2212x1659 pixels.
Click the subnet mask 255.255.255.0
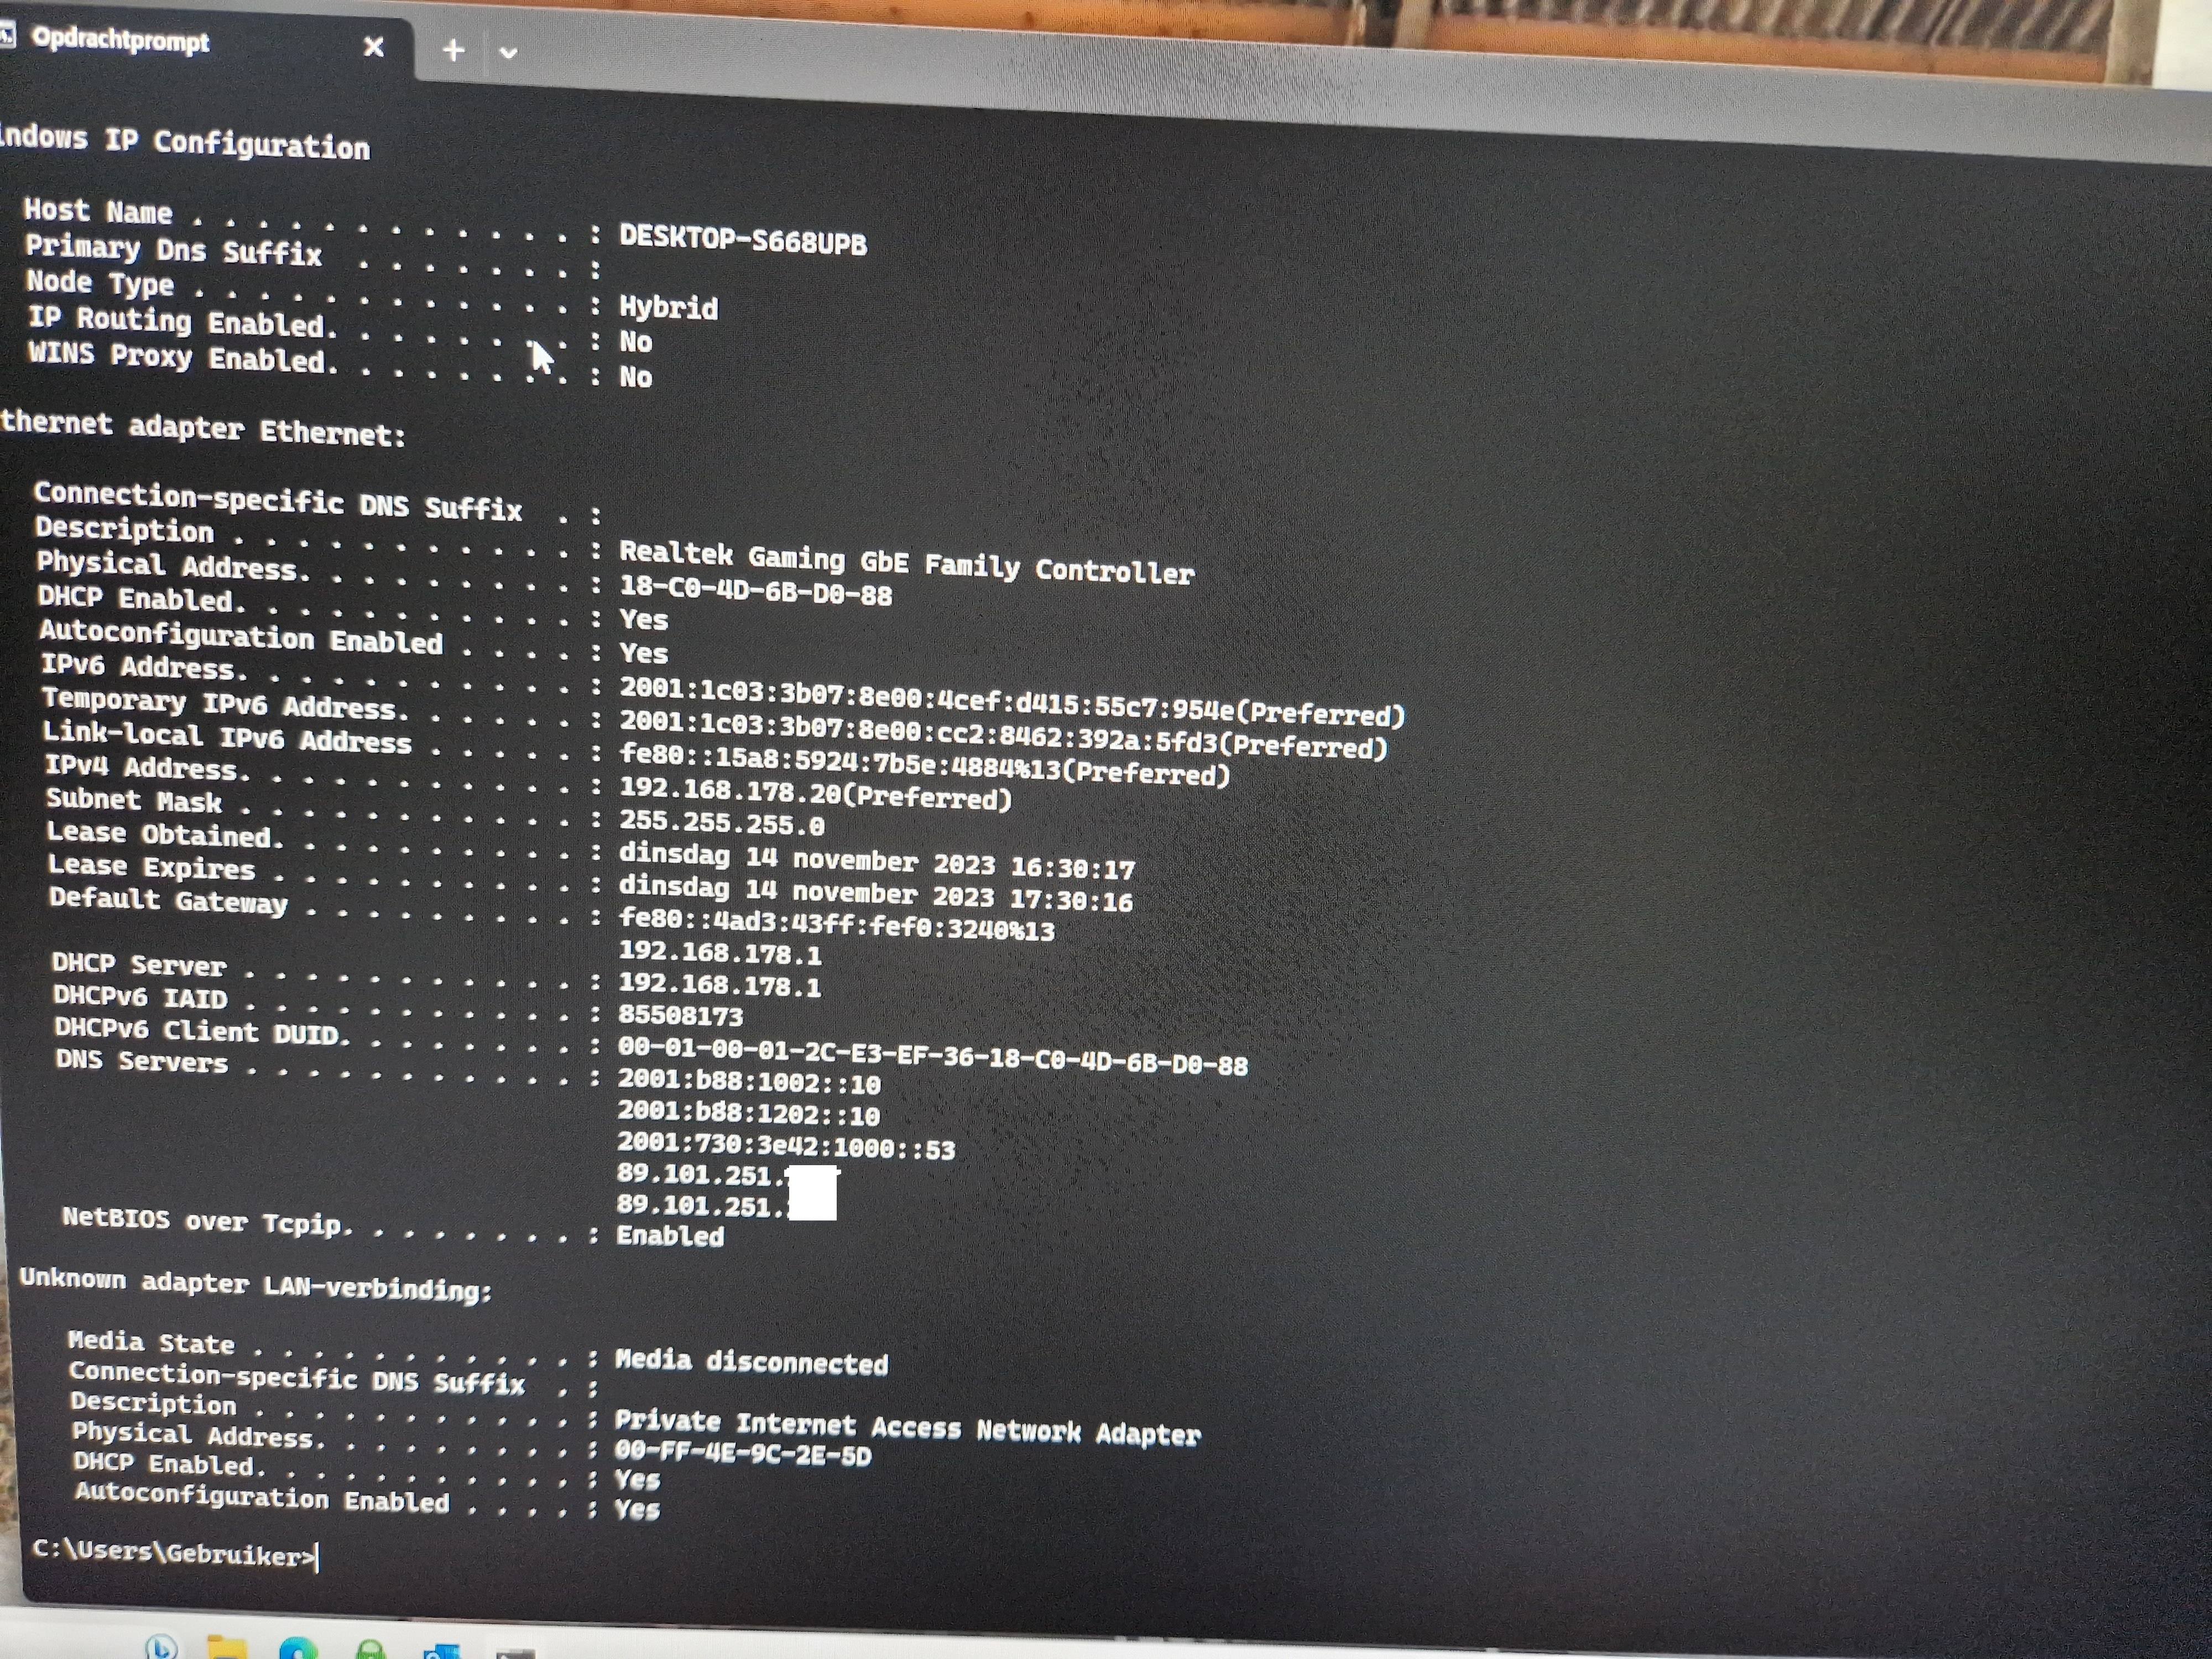[x=721, y=823]
